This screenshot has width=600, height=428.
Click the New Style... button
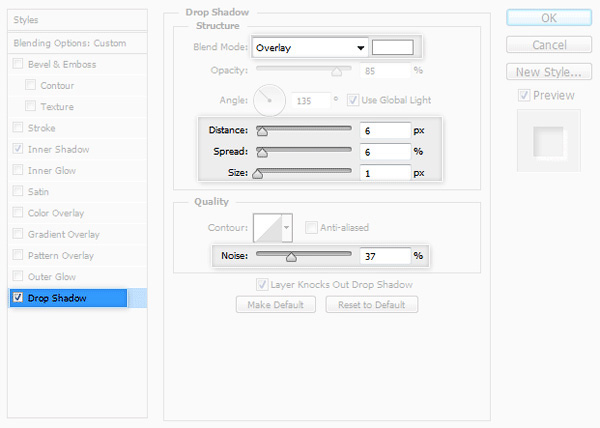coord(549,72)
